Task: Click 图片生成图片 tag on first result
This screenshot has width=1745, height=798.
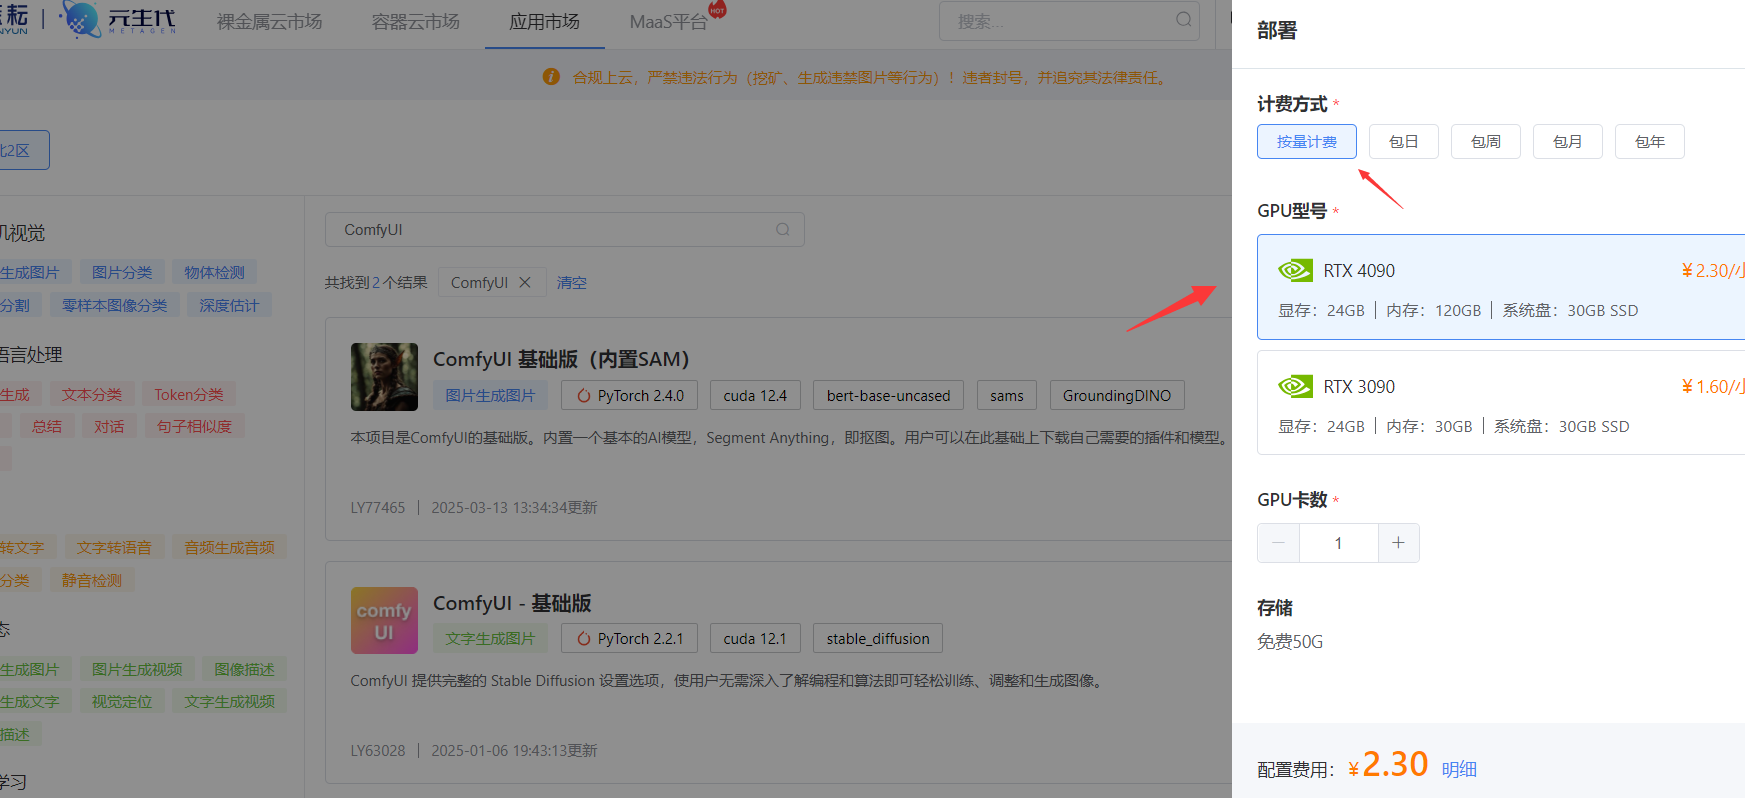Action: (490, 396)
